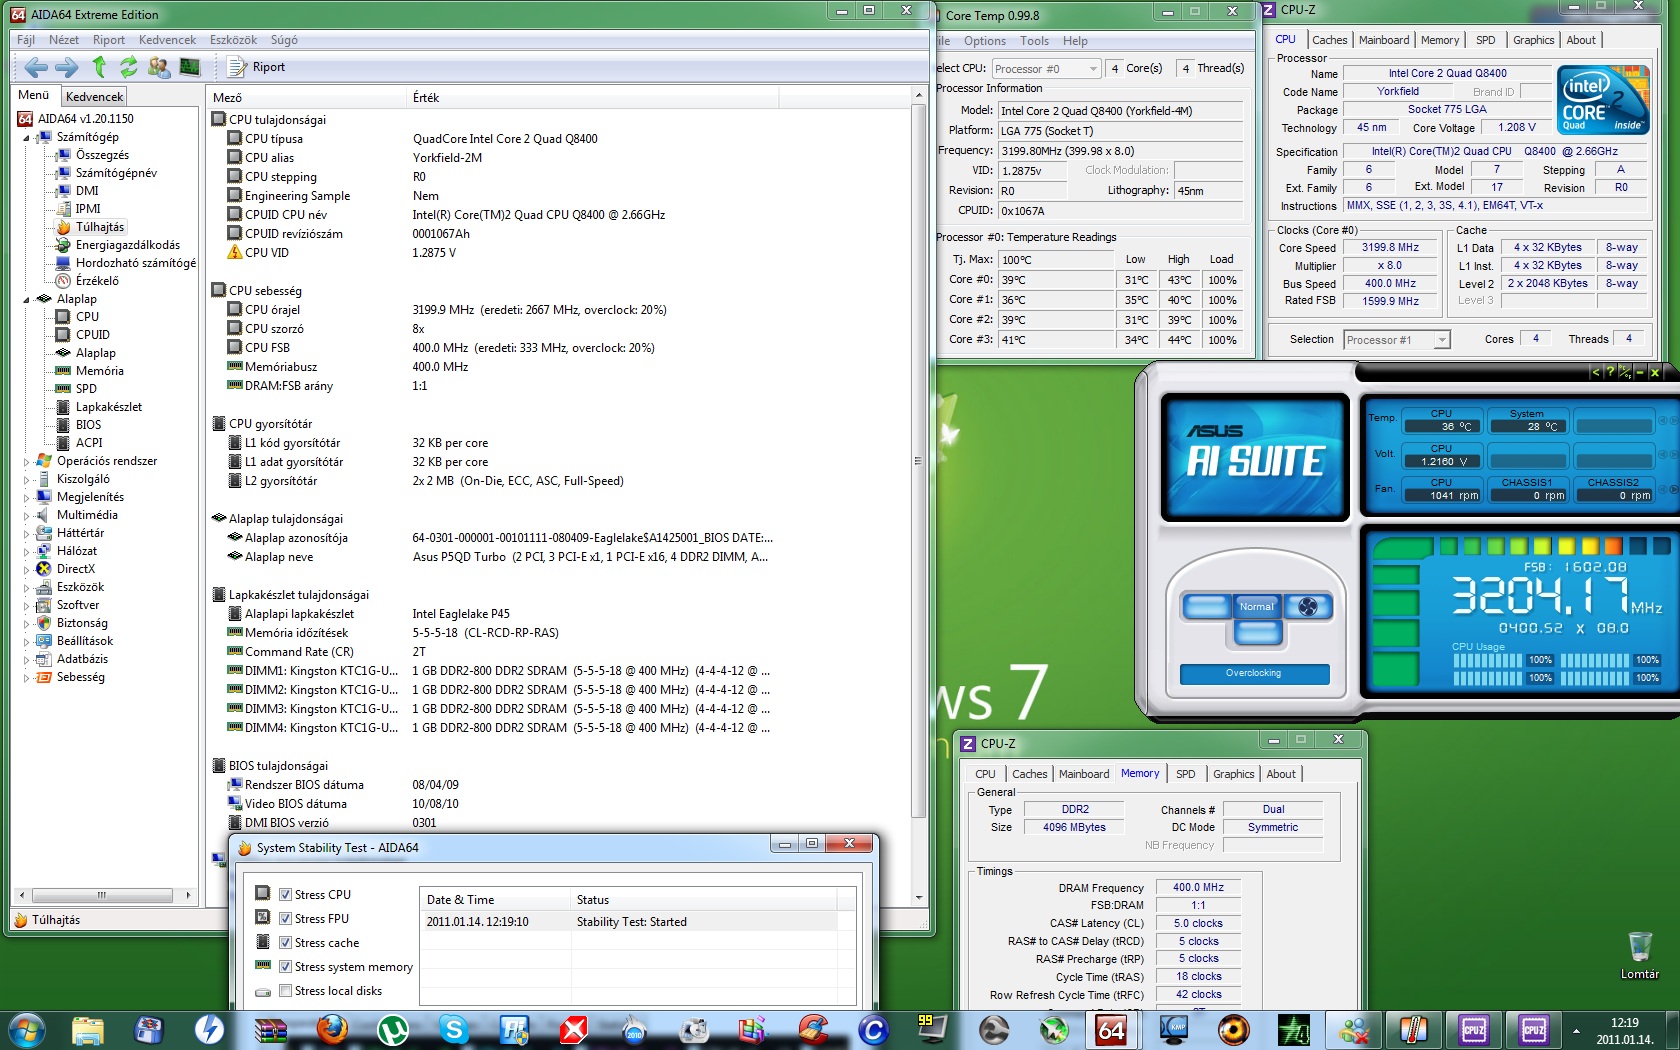Image resolution: width=1680 pixels, height=1050 pixels.
Task: Select the Energiagazdálkodás tree item
Action: tap(128, 245)
